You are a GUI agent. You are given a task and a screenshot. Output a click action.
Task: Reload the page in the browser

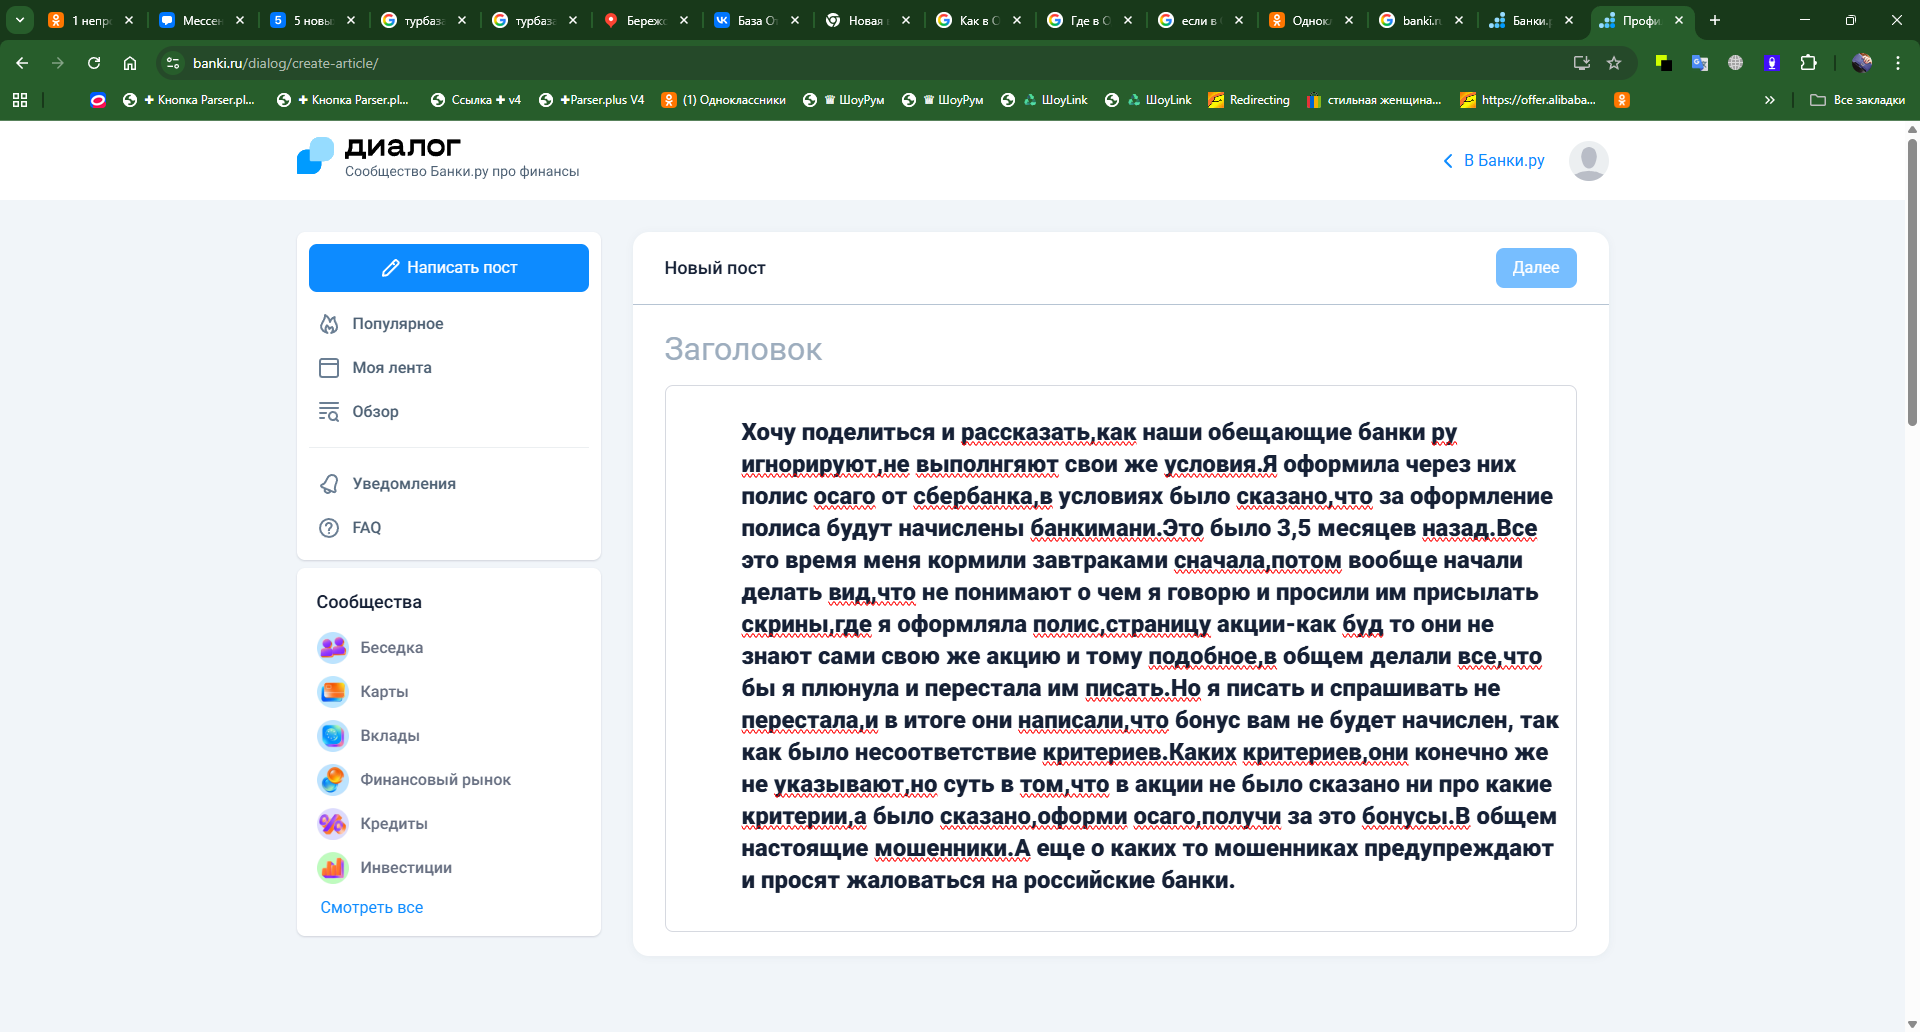click(94, 63)
